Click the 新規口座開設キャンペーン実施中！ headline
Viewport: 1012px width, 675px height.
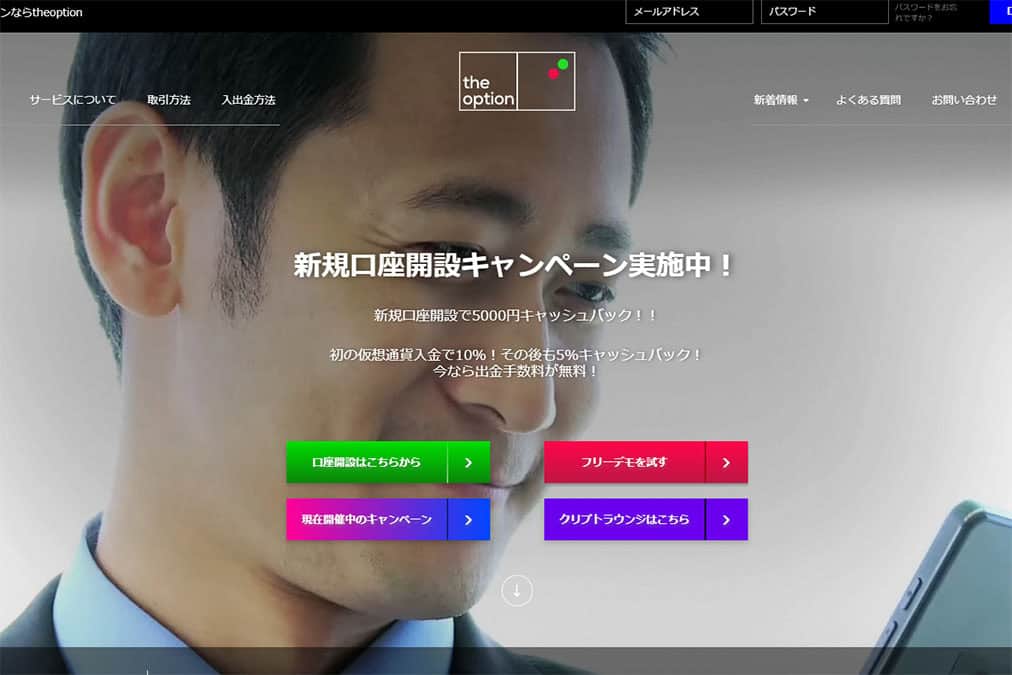pos(513,265)
